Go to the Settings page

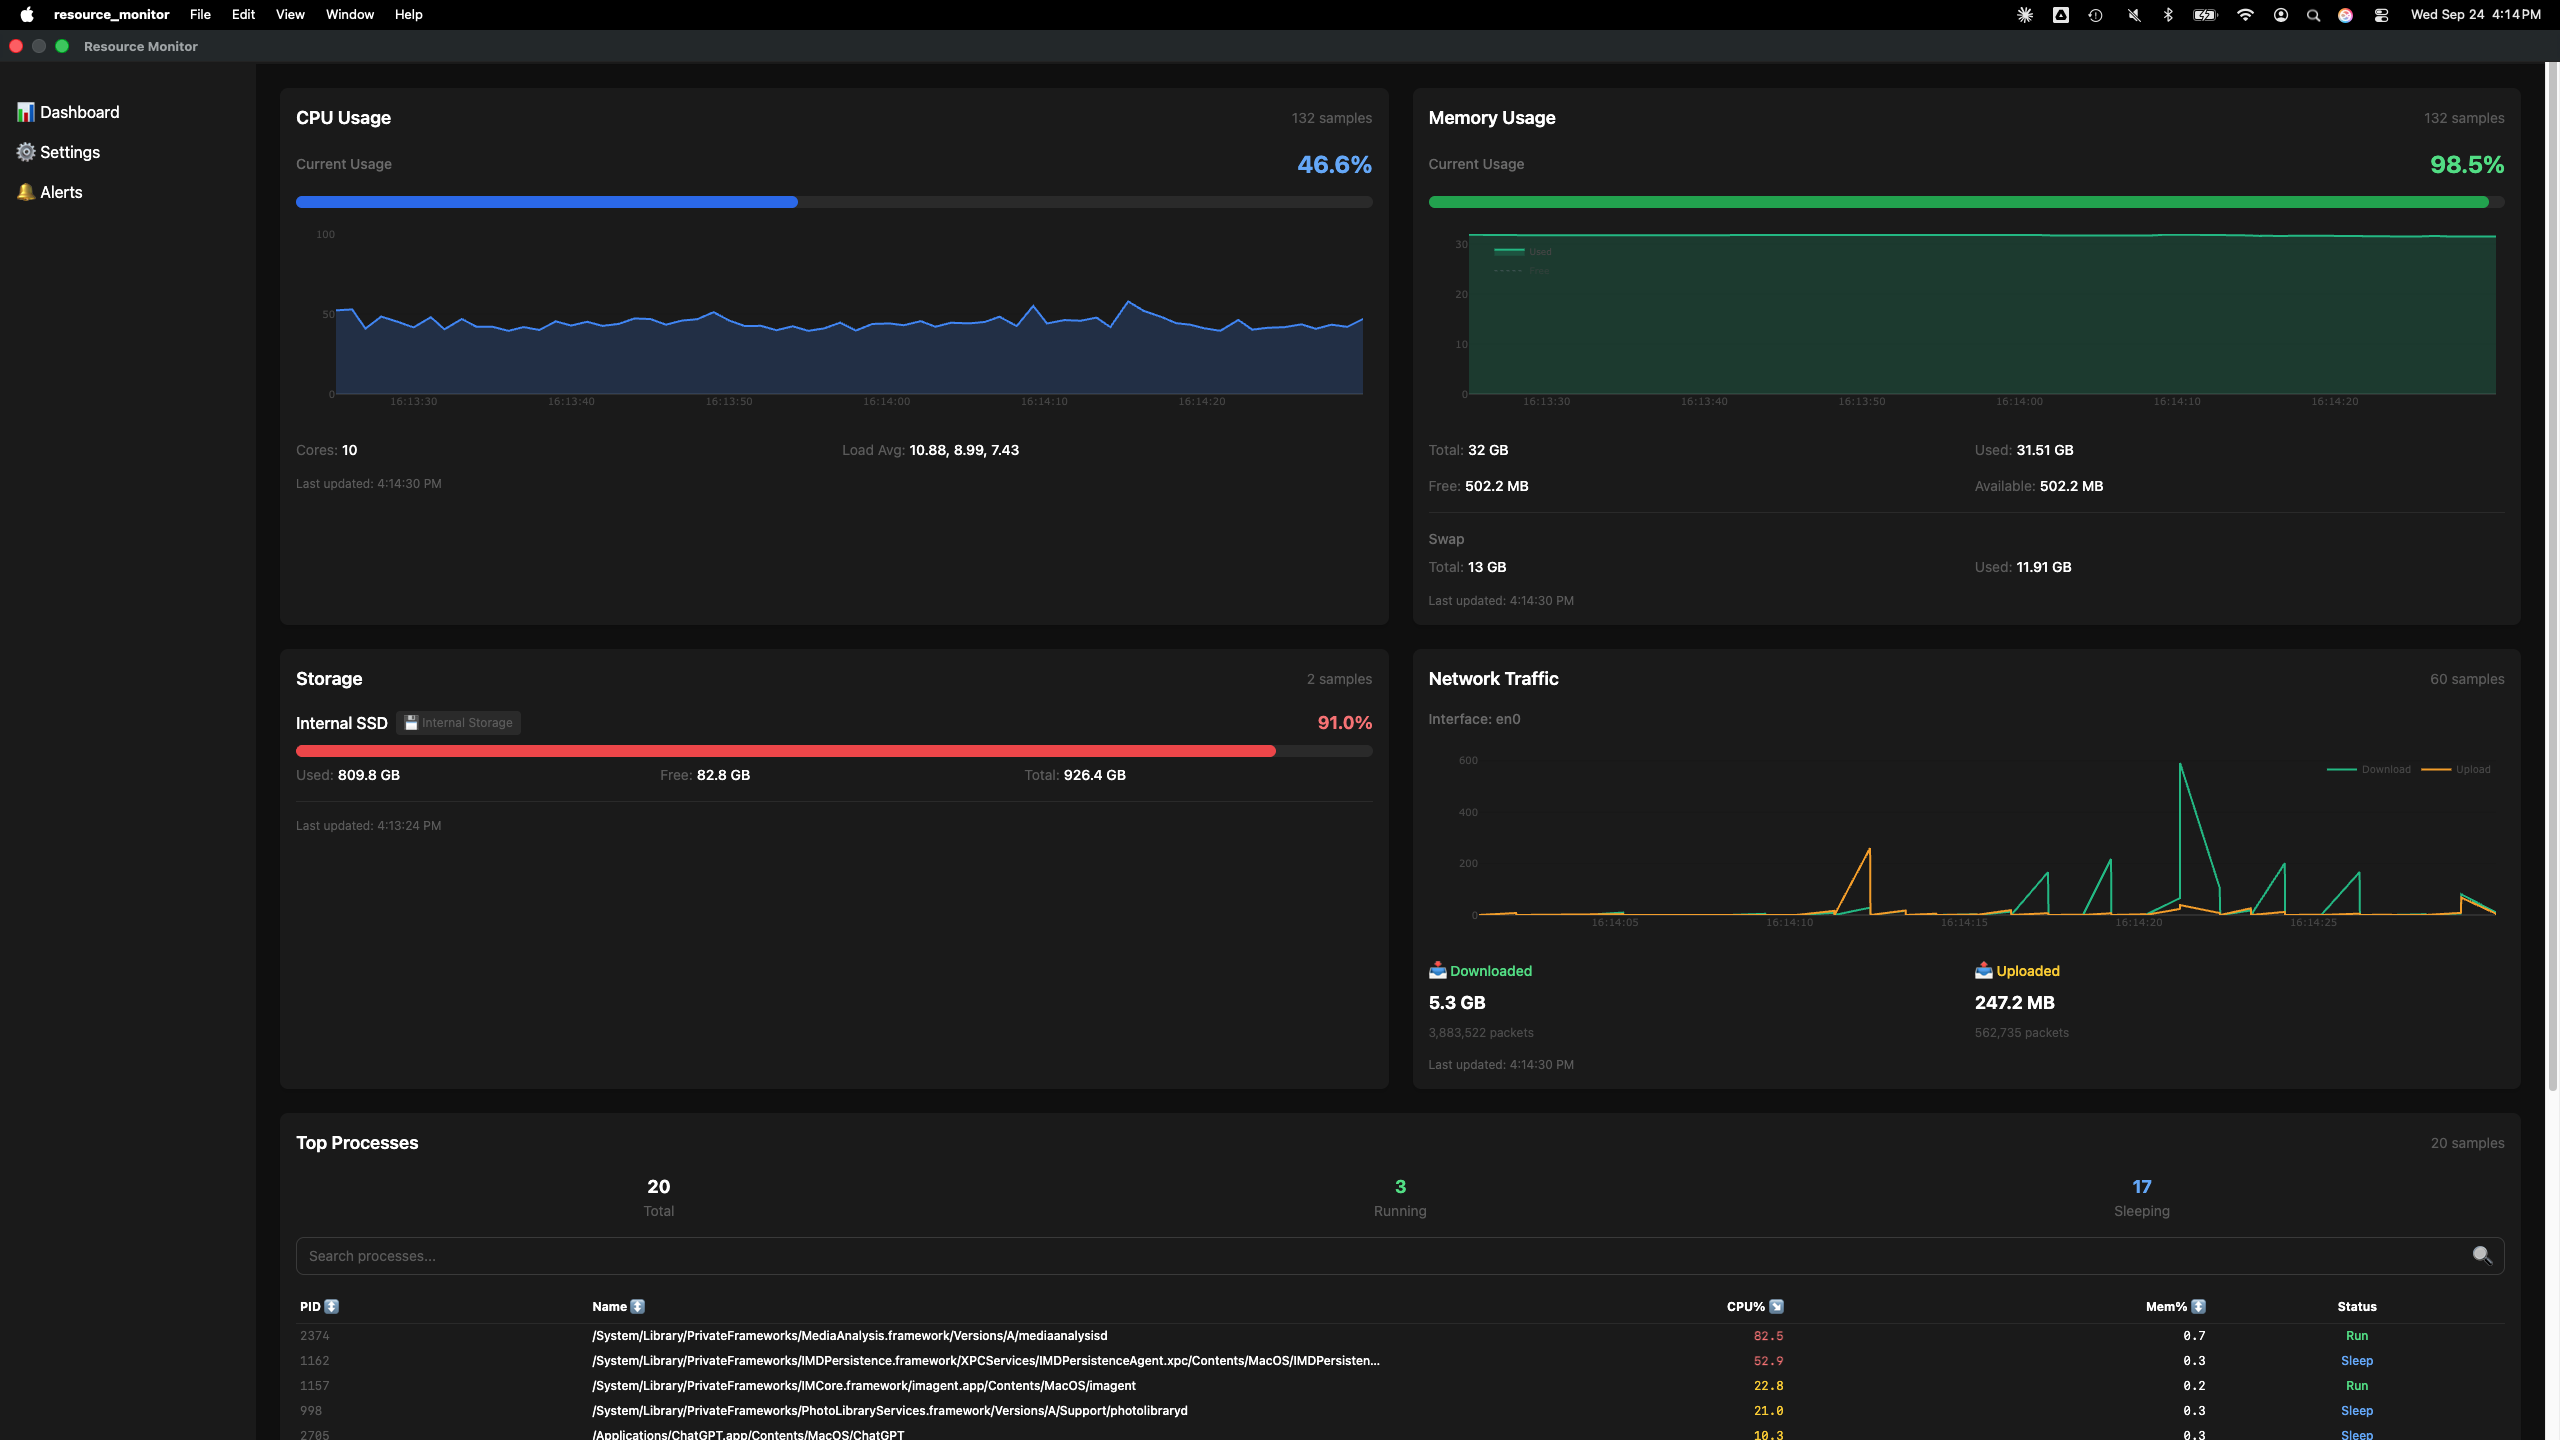pyautogui.click(x=70, y=152)
